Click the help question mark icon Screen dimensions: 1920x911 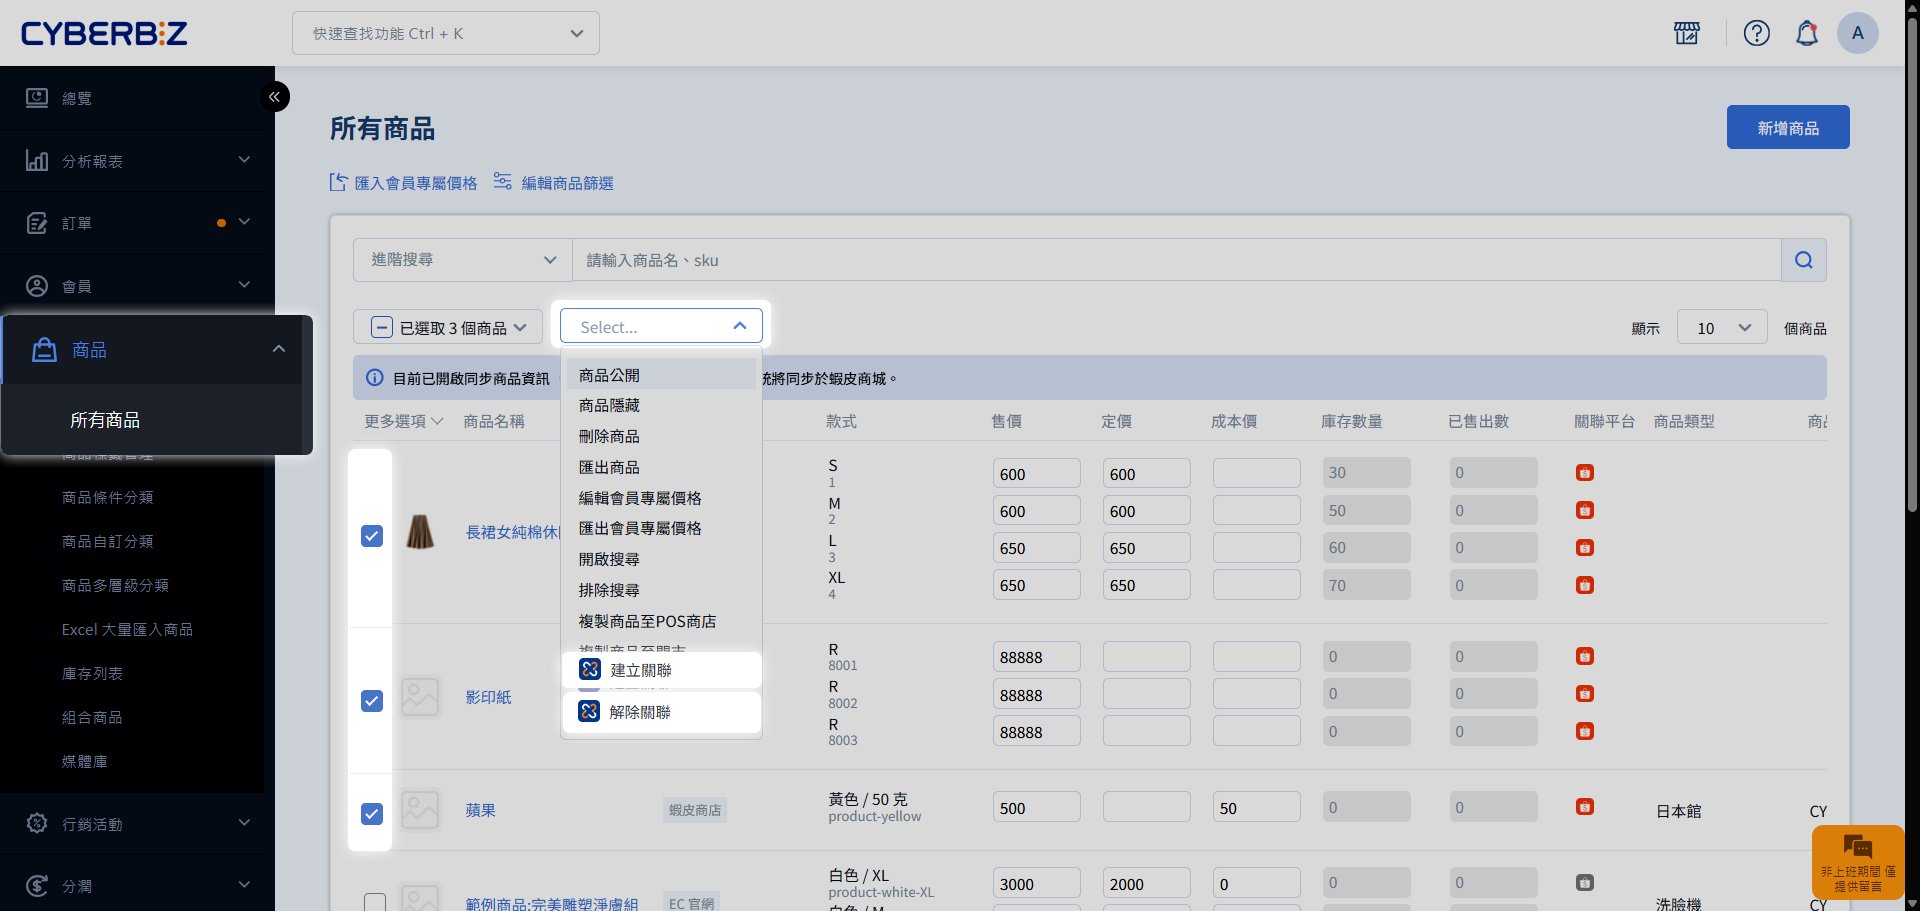[1756, 33]
